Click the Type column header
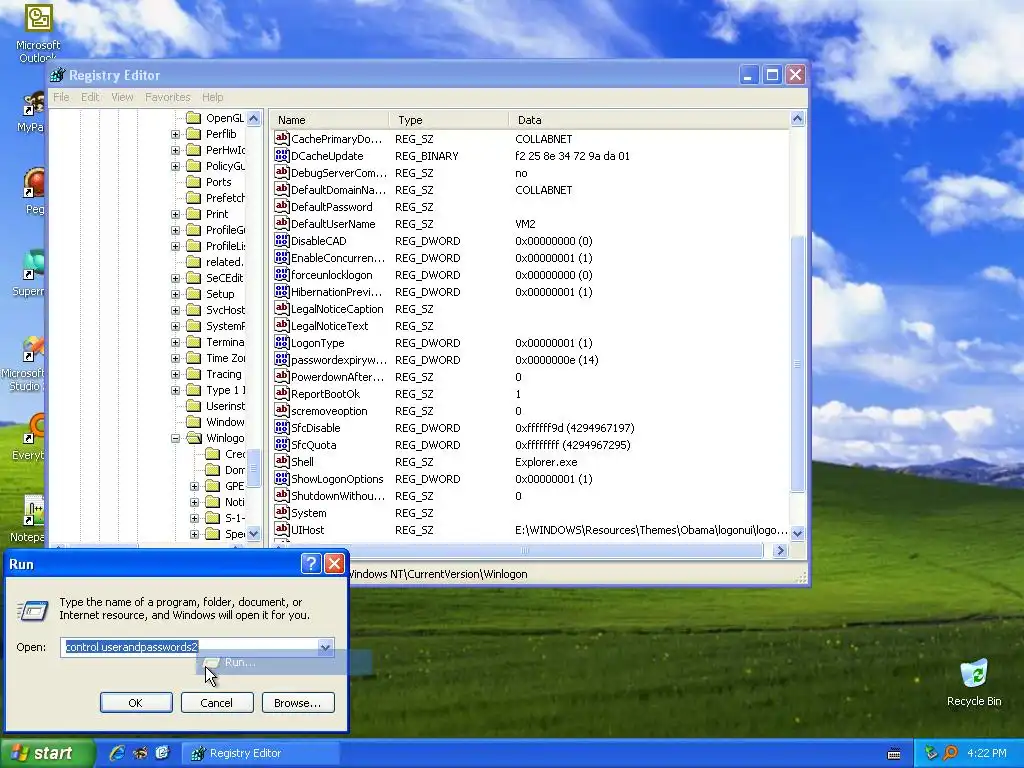Image resolution: width=1024 pixels, height=768 pixels. (449, 120)
